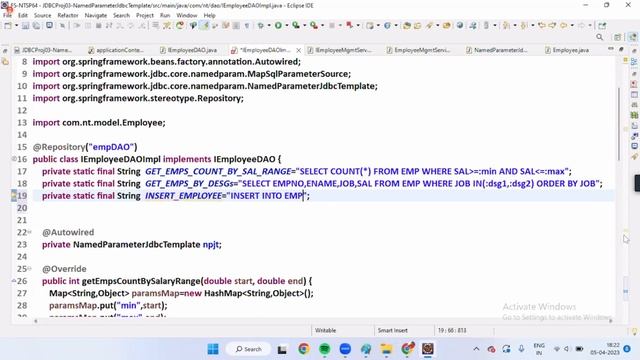Toggle Block Selection Mode toolbar icon
Image resolution: width=640 pixels, height=360 pixels.
236,25
